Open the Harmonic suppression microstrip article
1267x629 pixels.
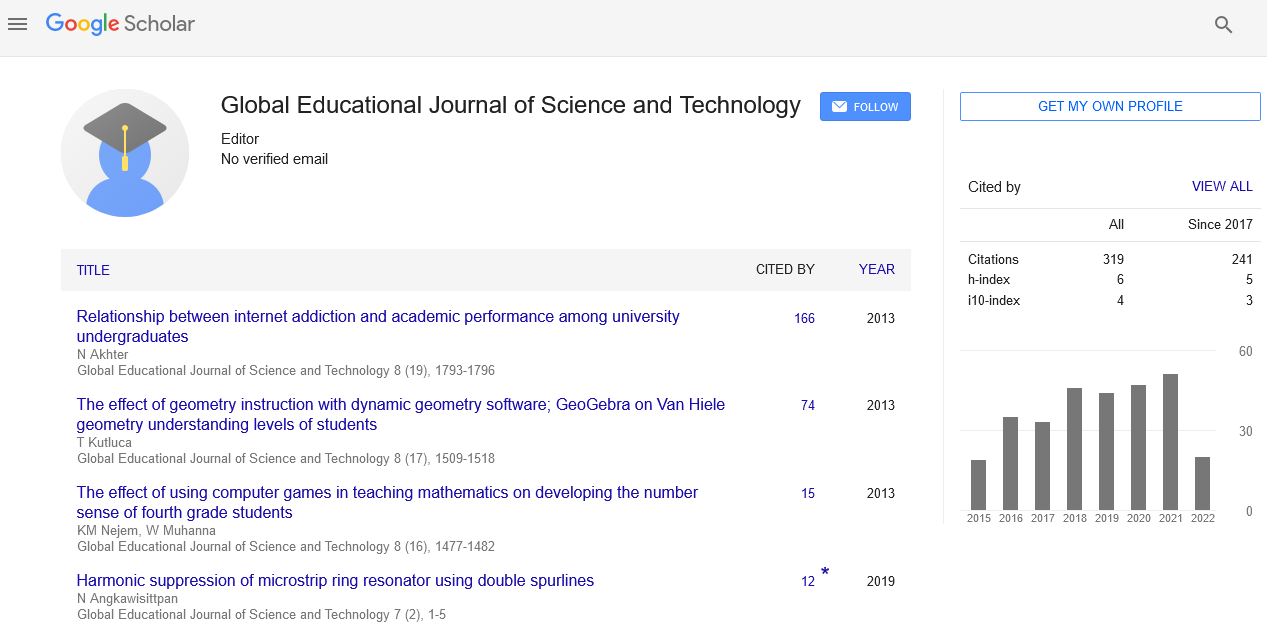click(335, 581)
